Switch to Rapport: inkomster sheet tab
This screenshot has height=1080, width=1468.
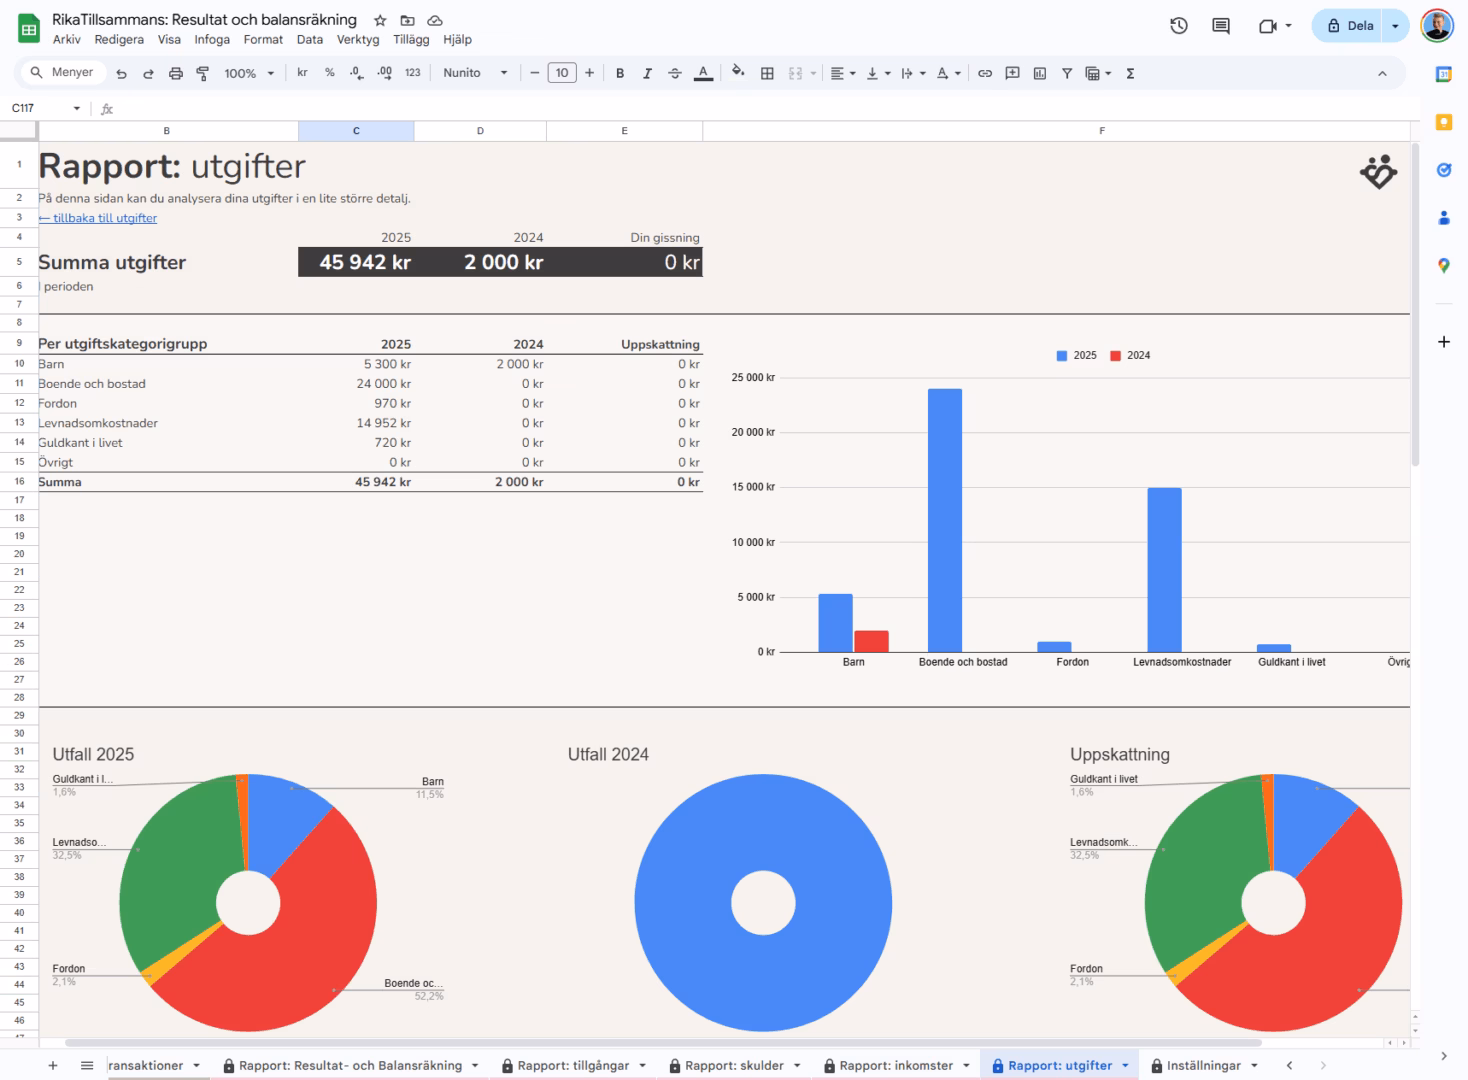[896, 1066]
